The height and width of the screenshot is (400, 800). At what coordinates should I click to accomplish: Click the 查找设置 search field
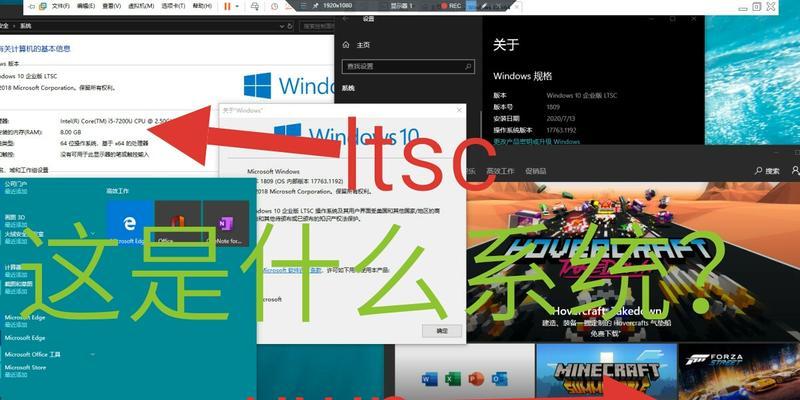409,66
